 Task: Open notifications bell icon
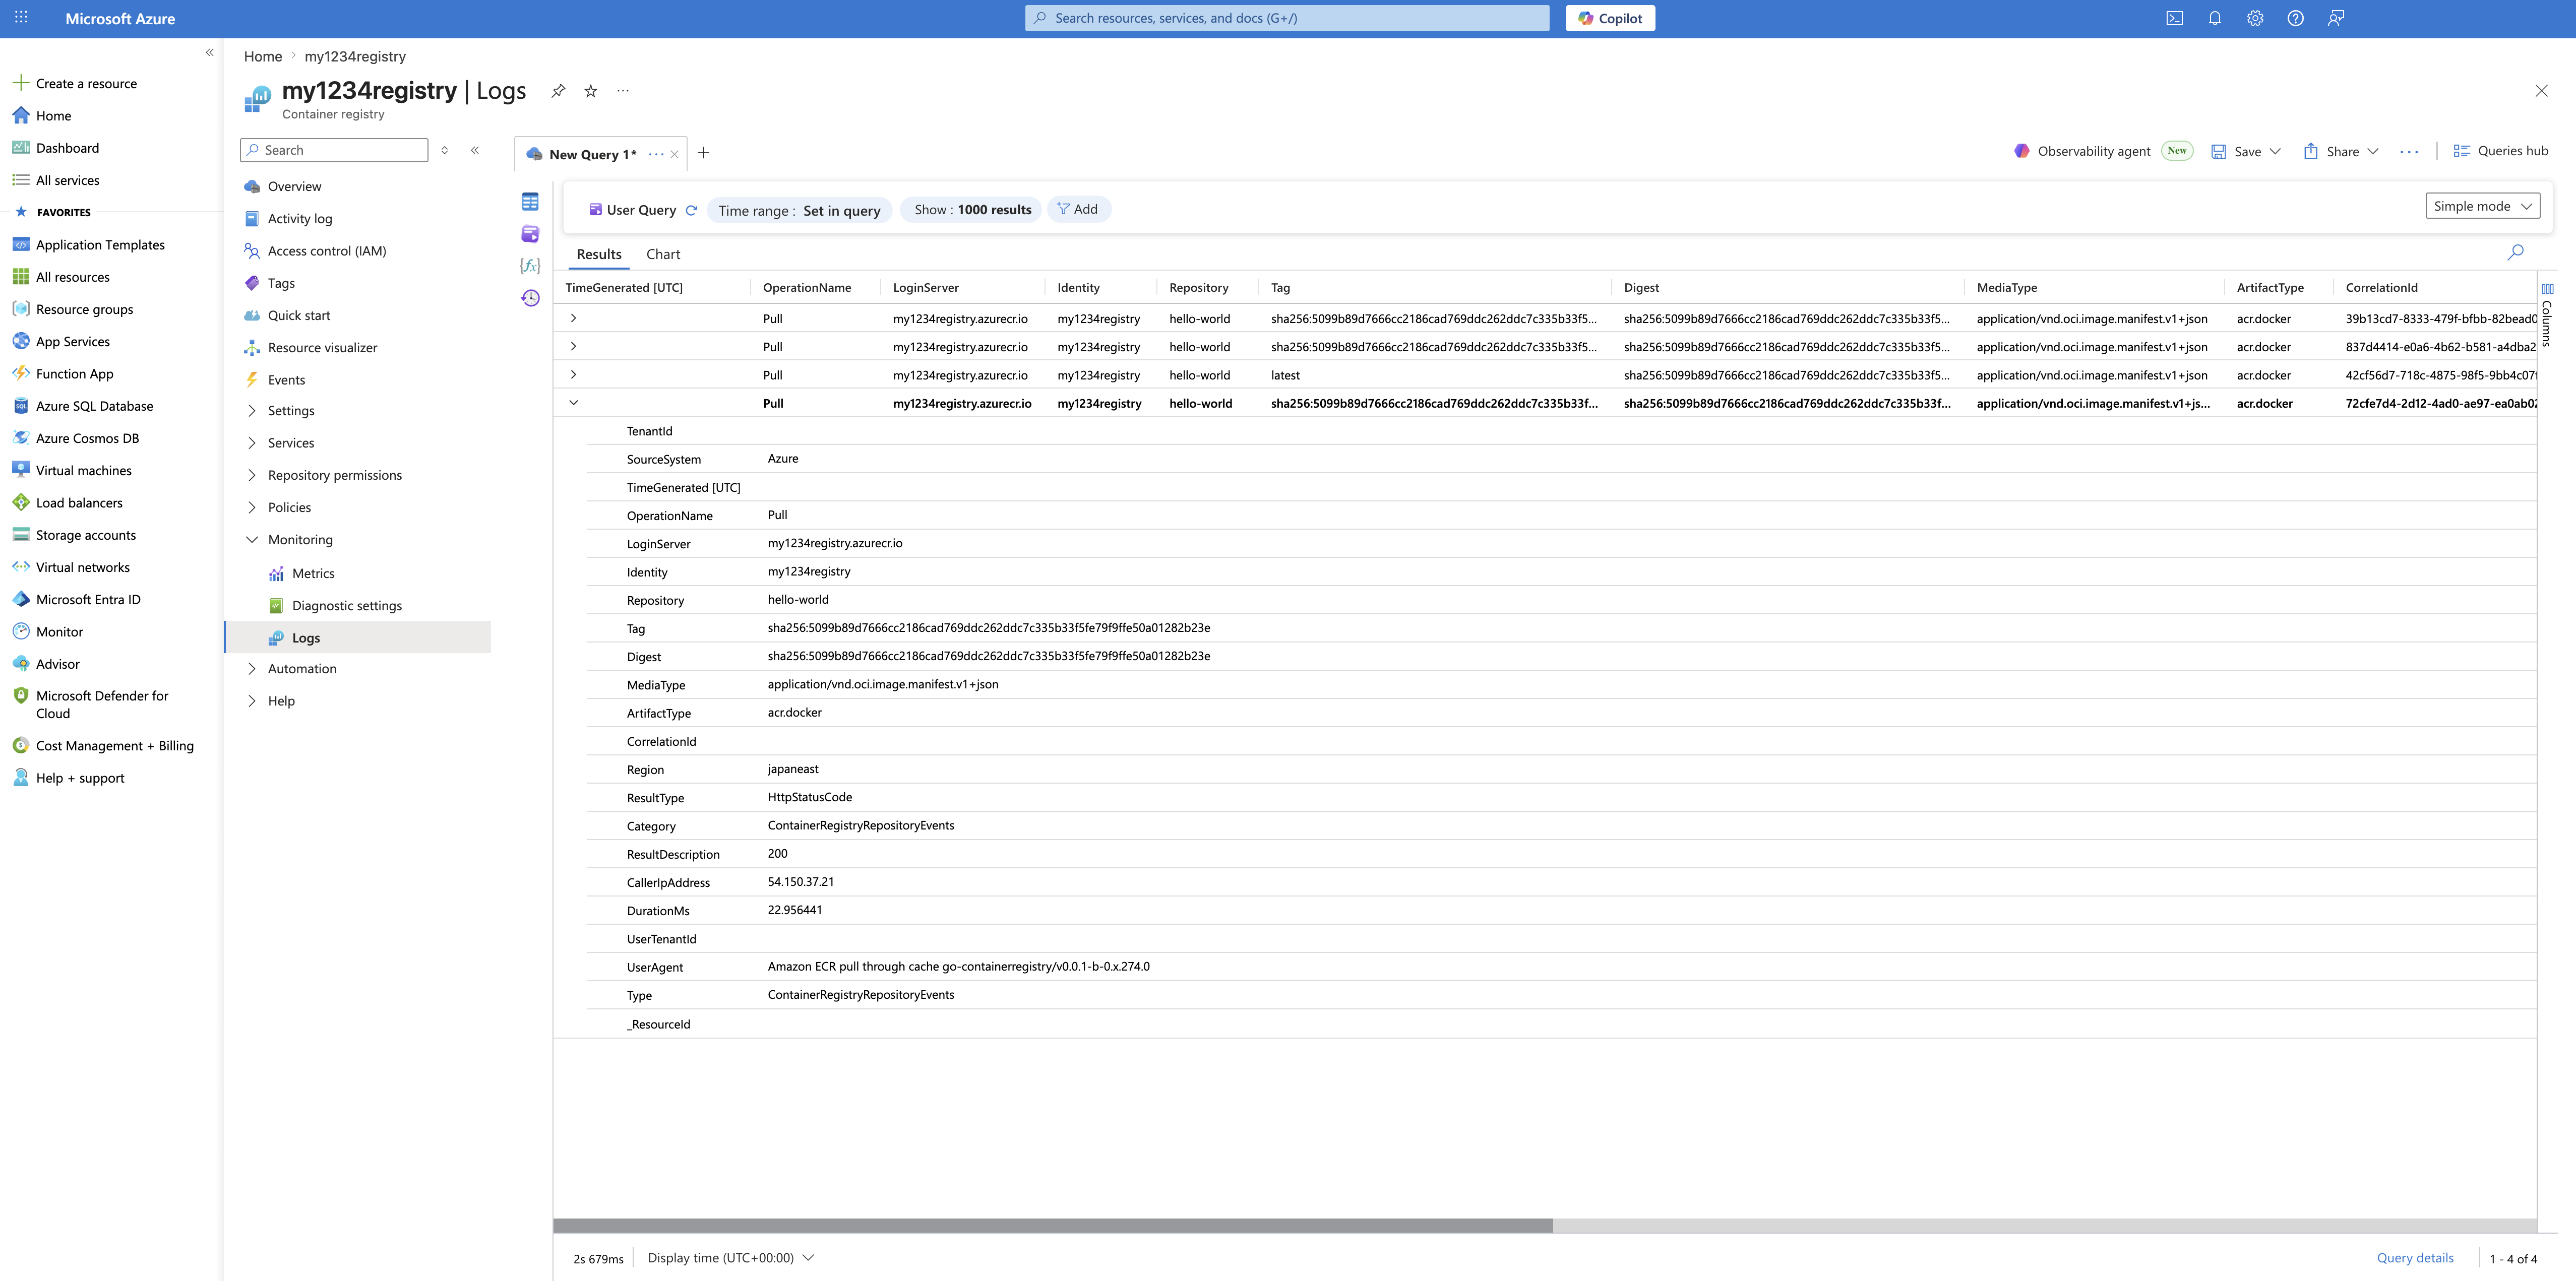tap(2214, 18)
